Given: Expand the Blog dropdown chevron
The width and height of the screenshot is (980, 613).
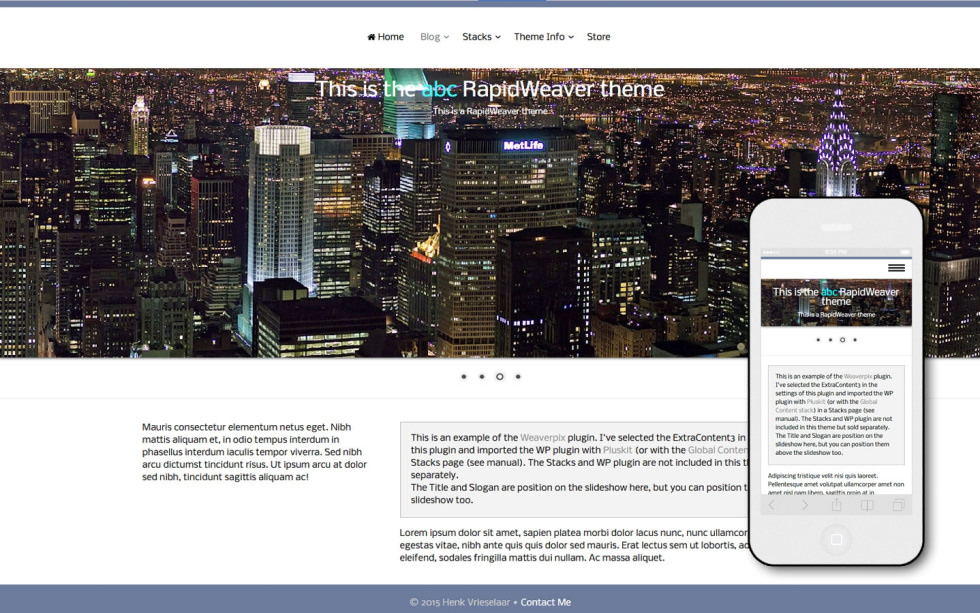Looking at the screenshot, I should click(446, 37).
